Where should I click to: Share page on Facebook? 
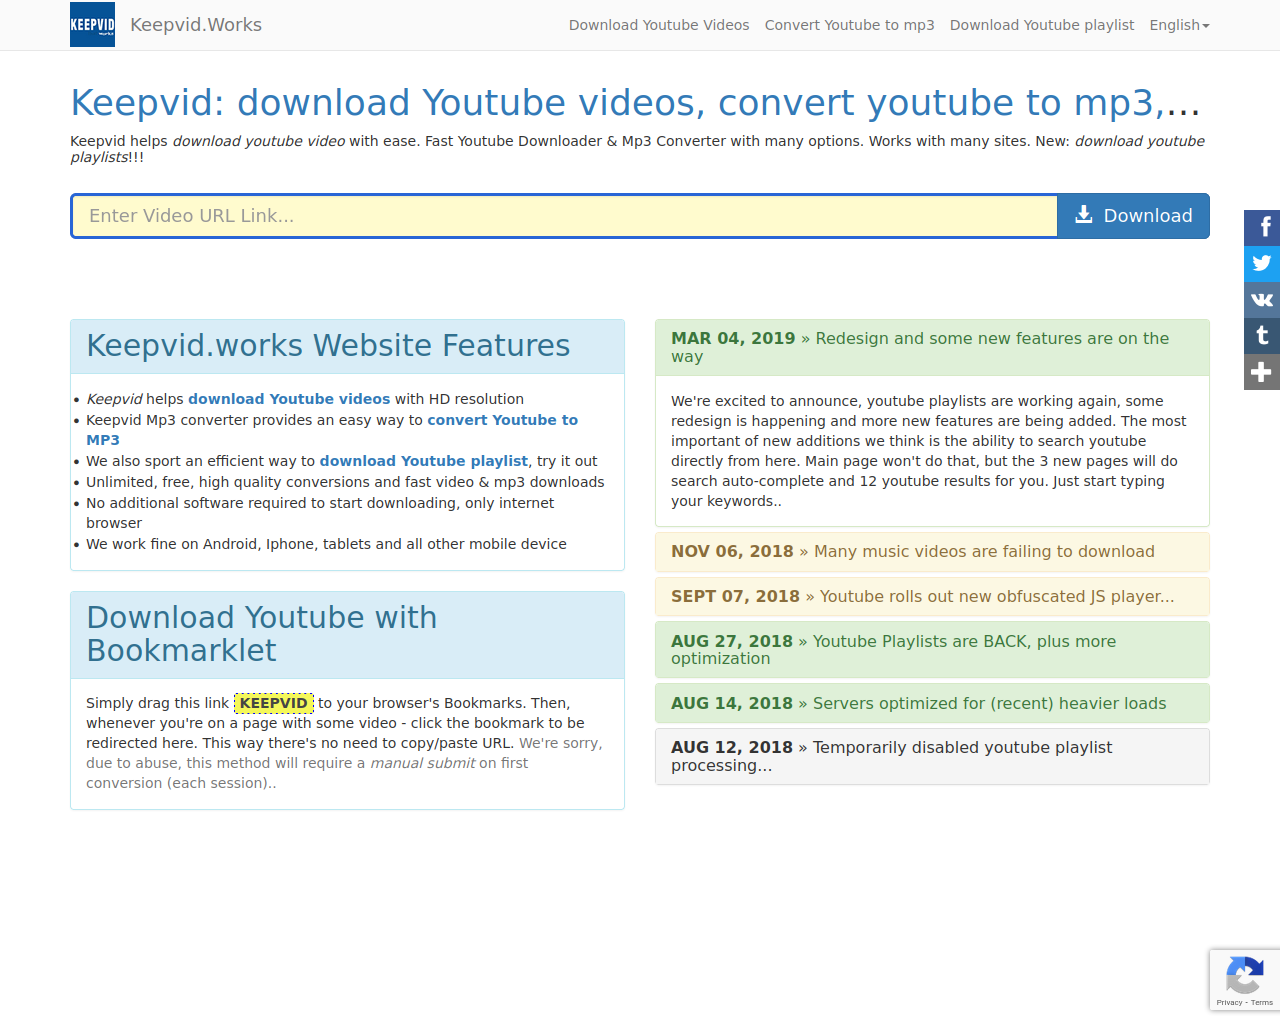pos(1262,227)
